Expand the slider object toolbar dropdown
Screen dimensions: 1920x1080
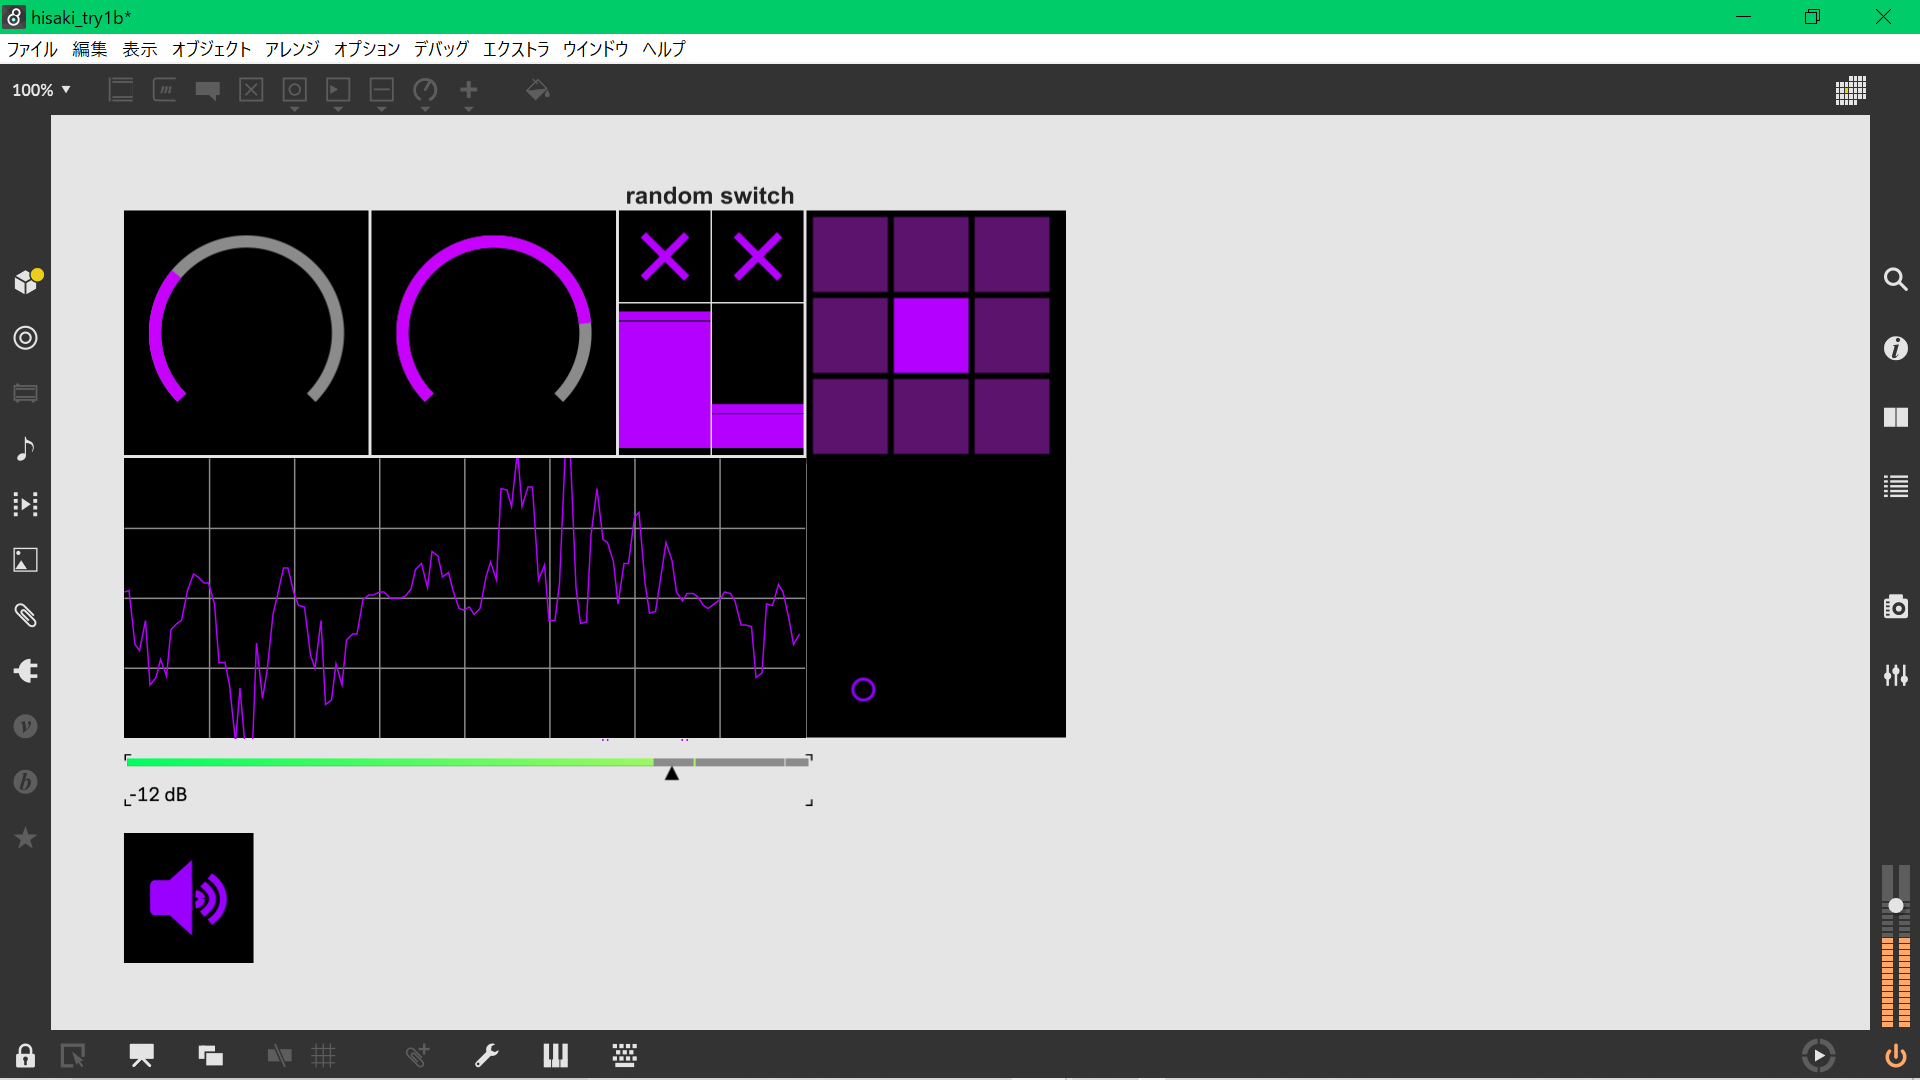tap(381, 108)
